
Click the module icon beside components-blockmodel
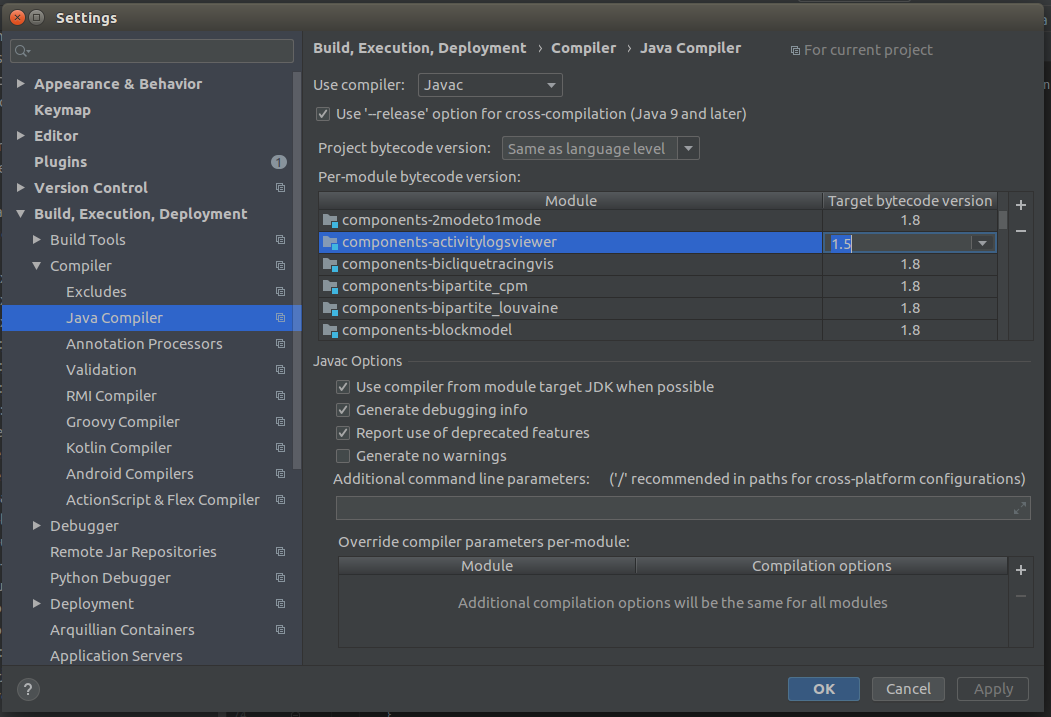(330, 329)
